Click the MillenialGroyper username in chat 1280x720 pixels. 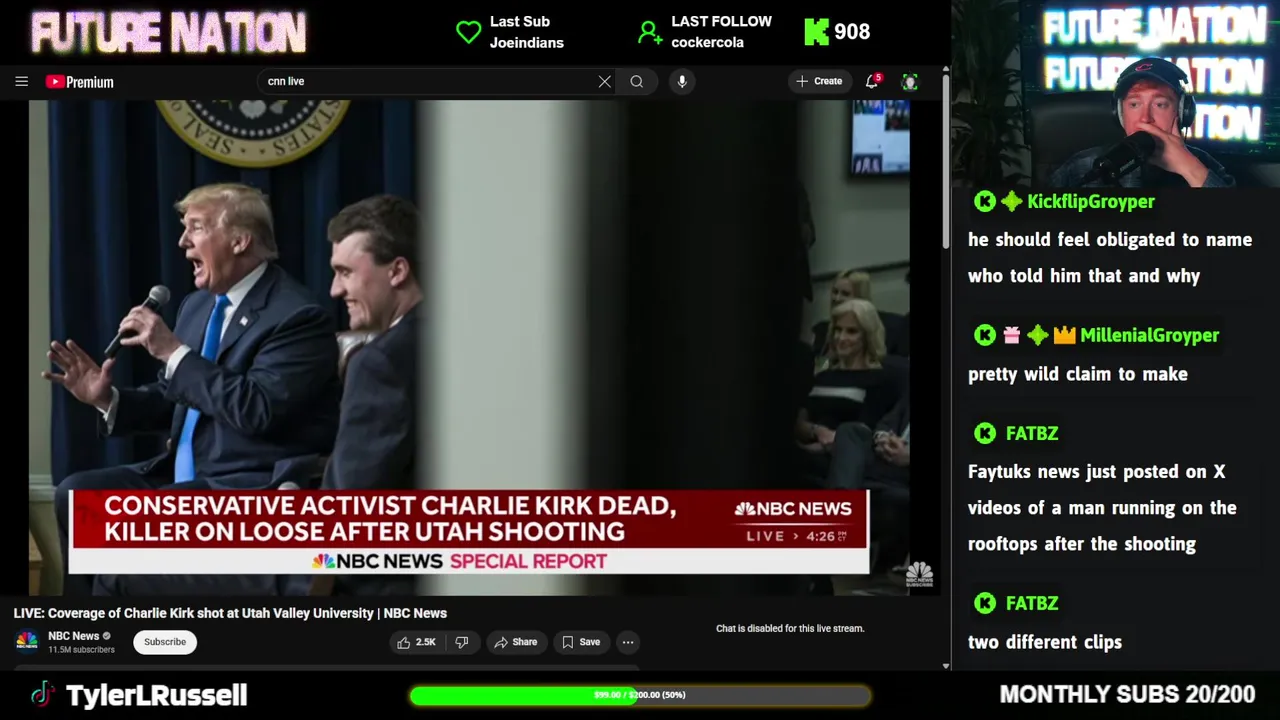1150,336
